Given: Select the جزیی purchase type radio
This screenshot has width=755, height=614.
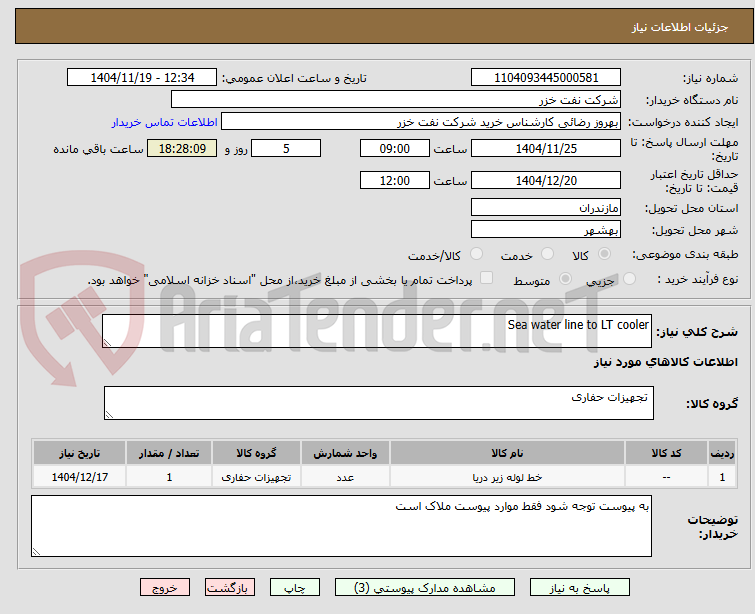Looking at the screenshot, I should coord(629,279).
